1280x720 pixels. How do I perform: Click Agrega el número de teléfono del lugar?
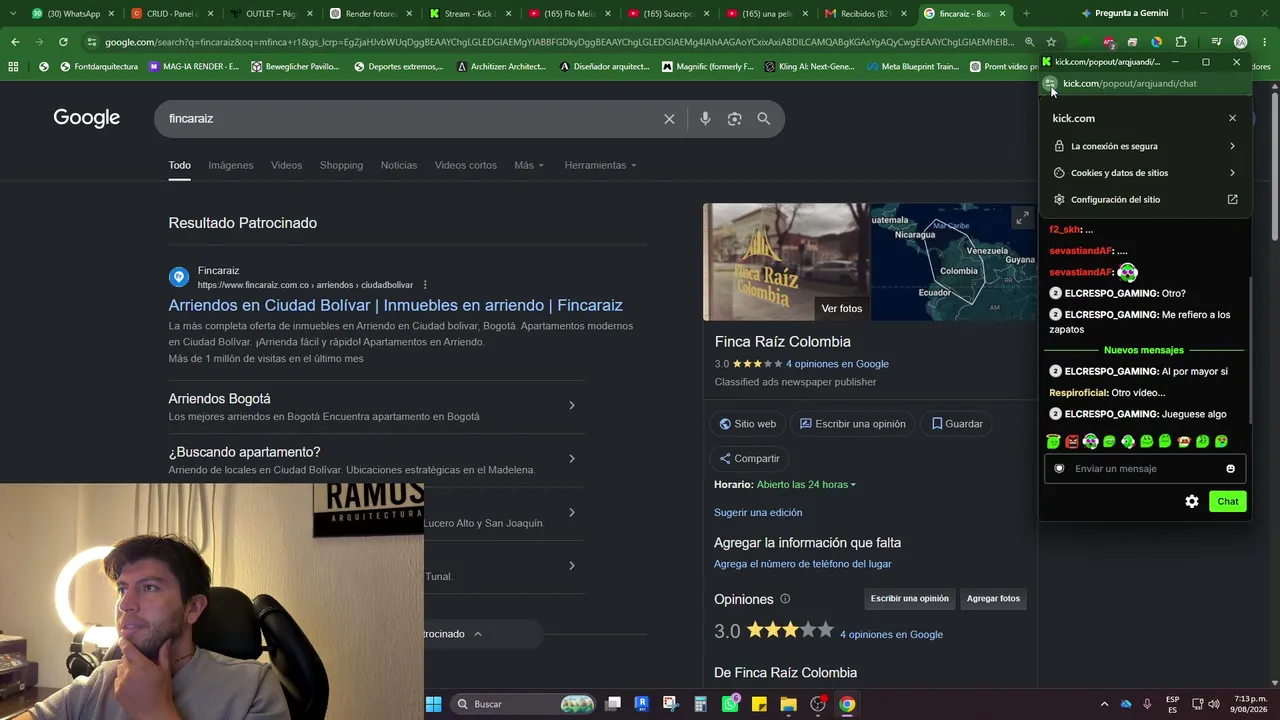coord(803,564)
